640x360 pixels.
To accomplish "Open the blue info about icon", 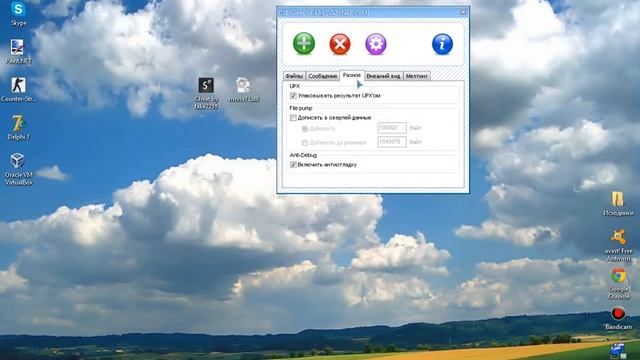I will pyautogui.click(x=442, y=44).
